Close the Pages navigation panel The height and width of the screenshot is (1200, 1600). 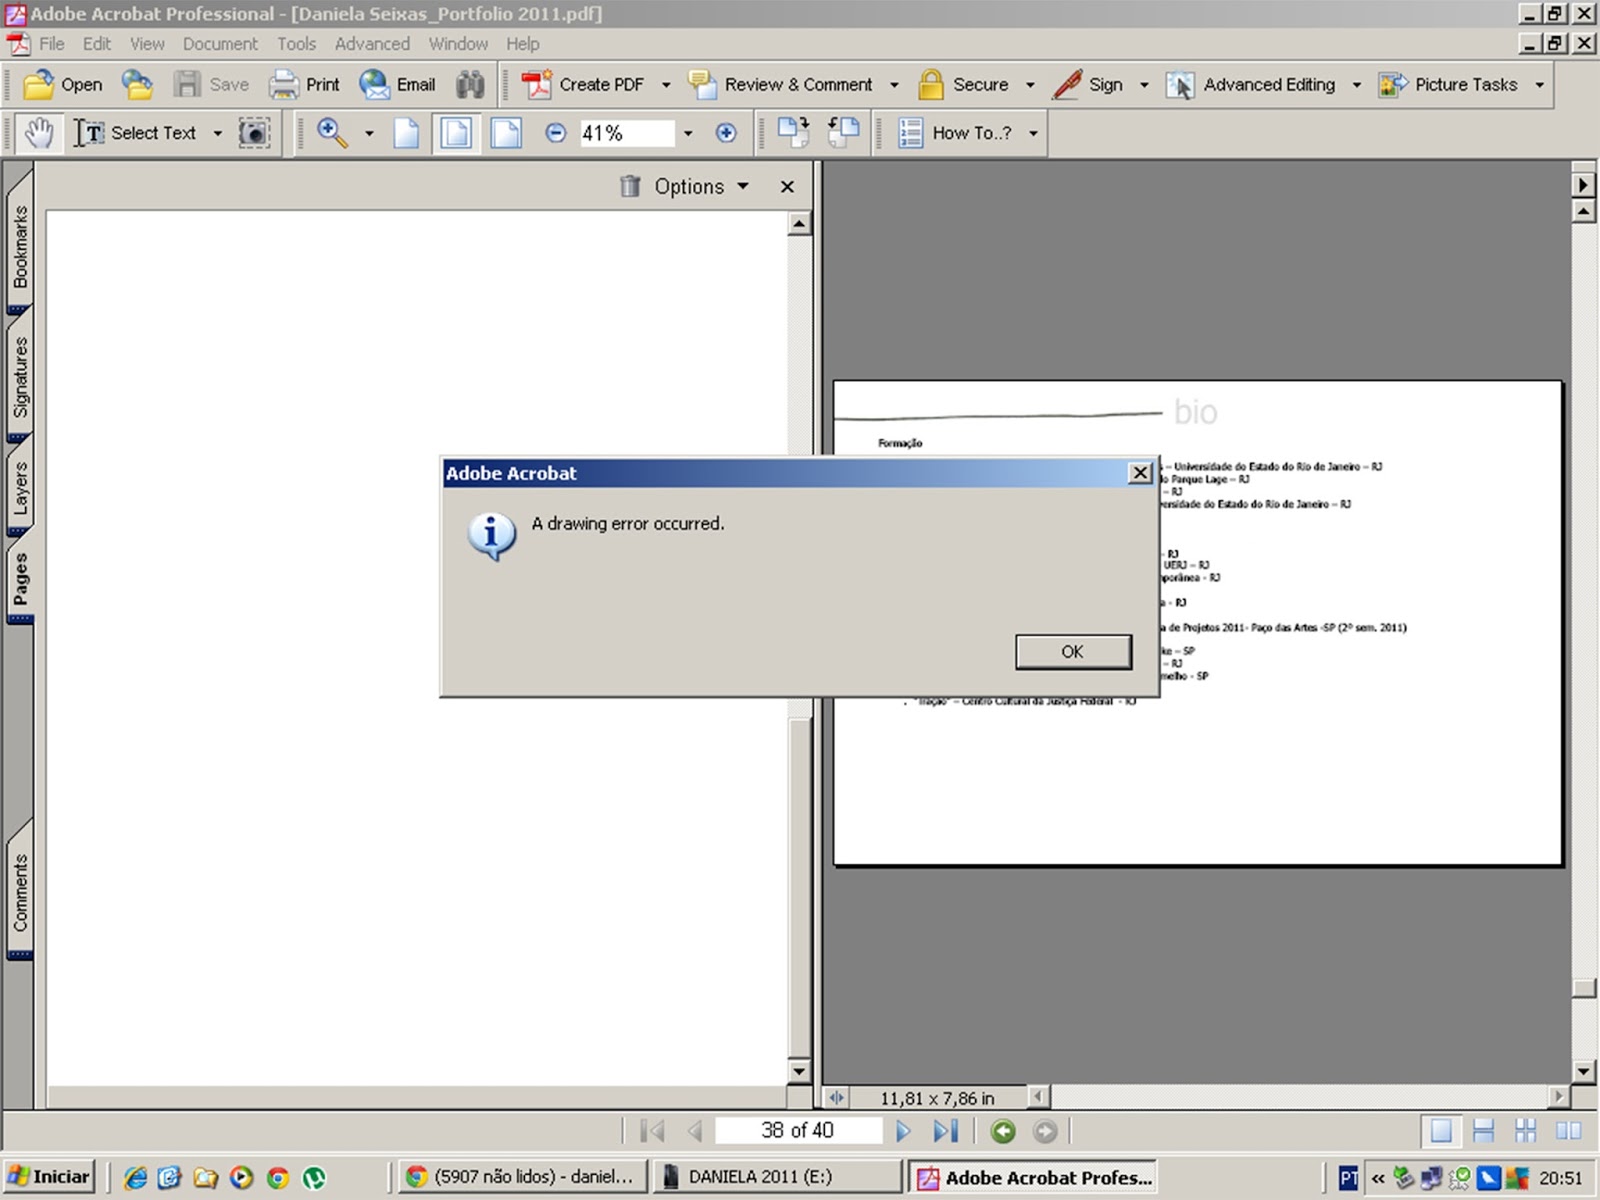[x=788, y=187]
